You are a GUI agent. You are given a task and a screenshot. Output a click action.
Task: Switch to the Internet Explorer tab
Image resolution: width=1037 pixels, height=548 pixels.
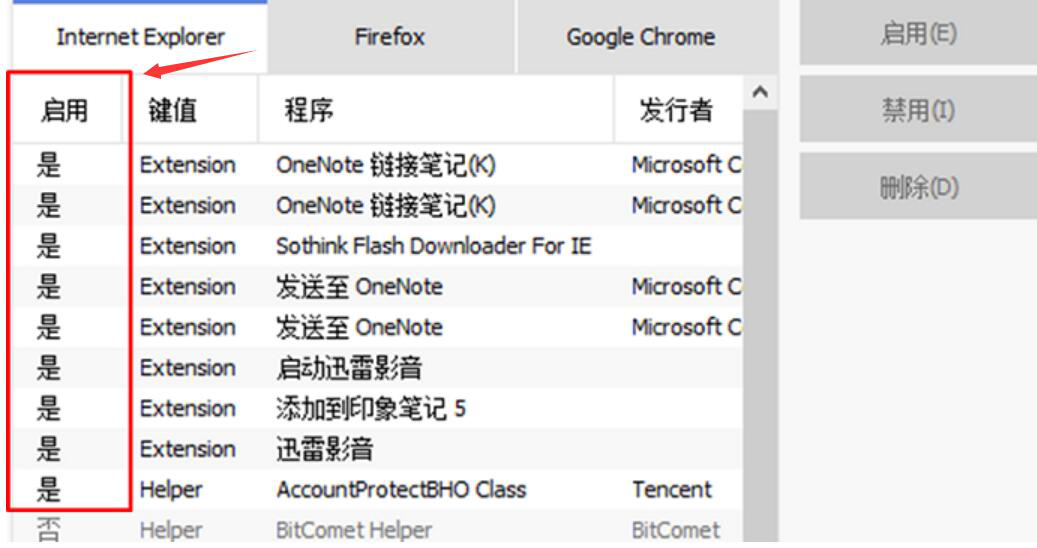[140, 38]
